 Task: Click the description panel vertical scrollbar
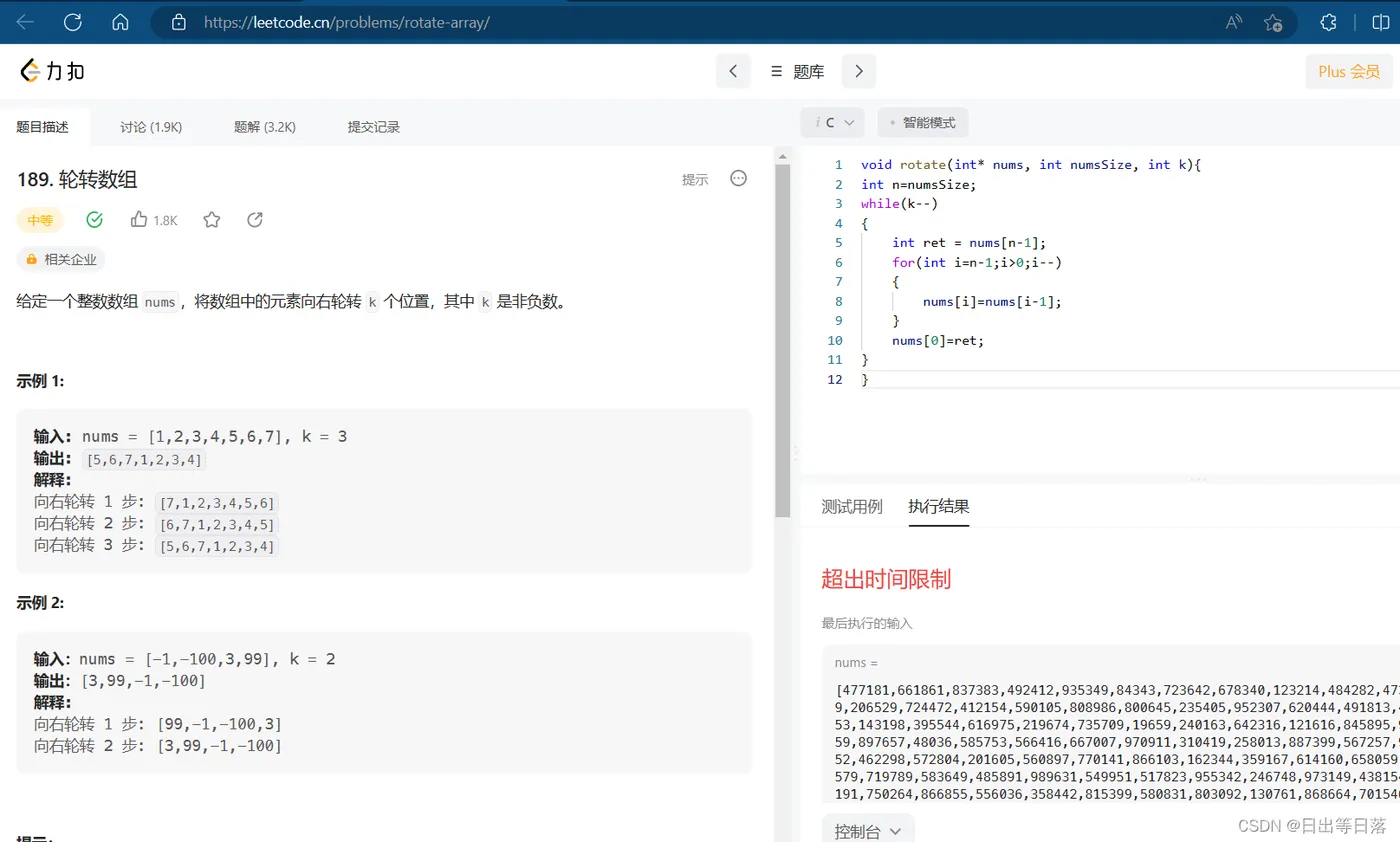(783, 340)
